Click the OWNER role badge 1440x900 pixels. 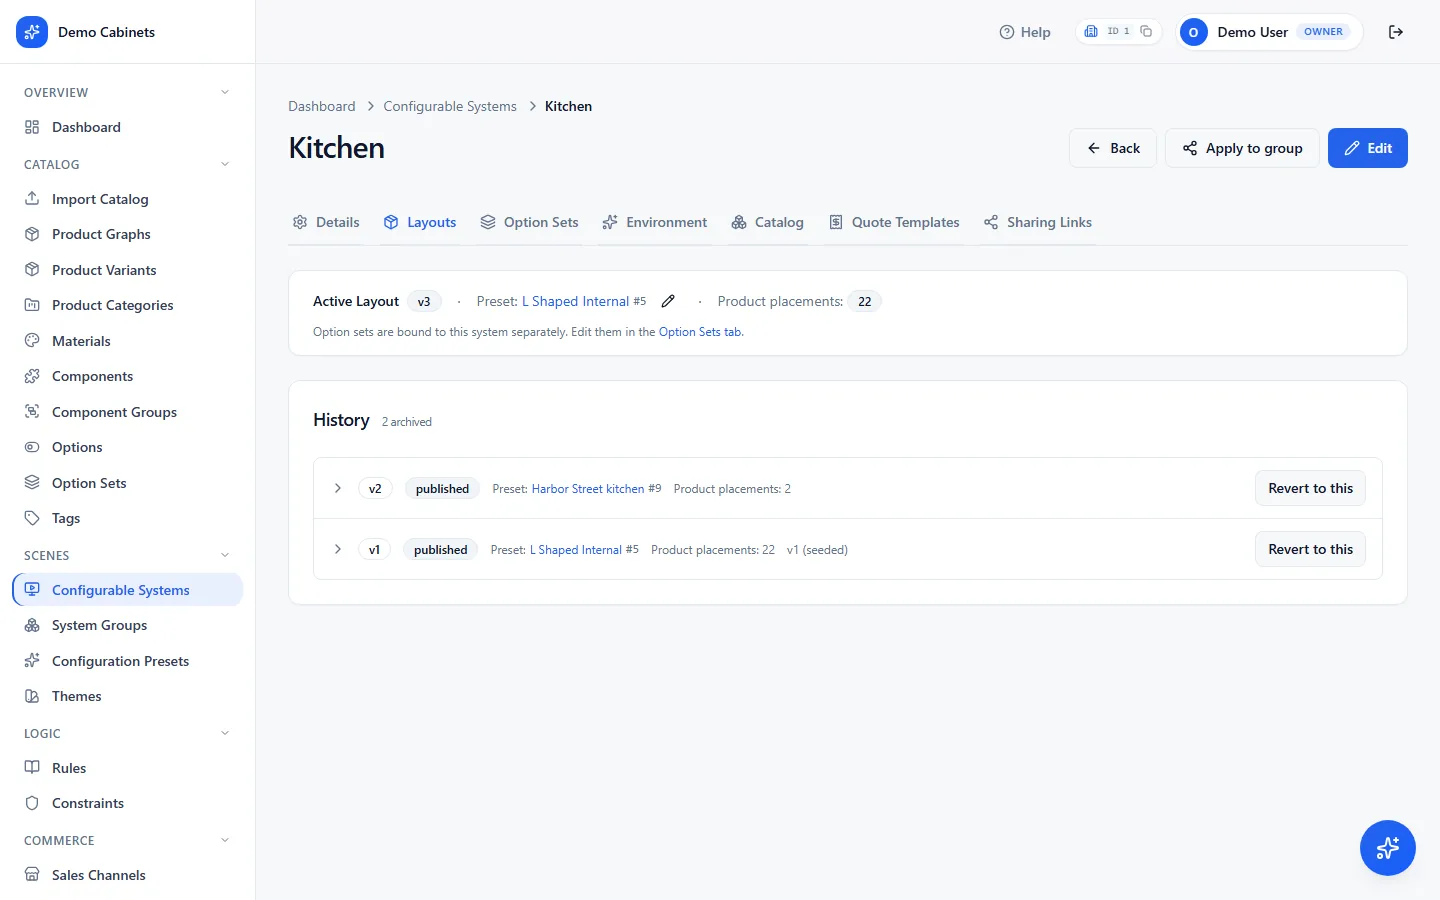click(1323, 32)
